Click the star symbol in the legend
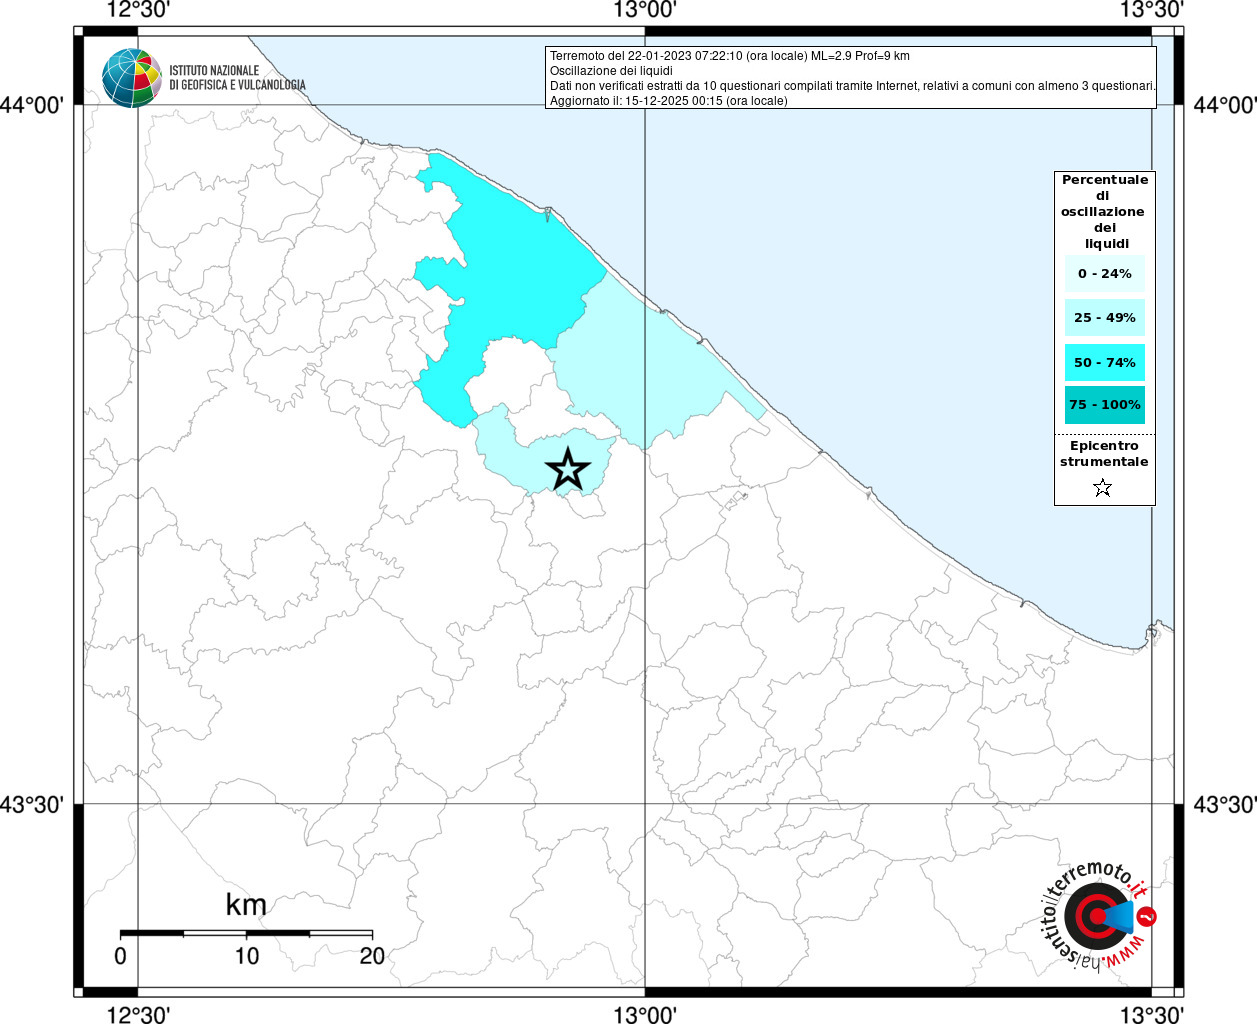The width and height of the screenshot is (1257, 1024). (1102, 488)
